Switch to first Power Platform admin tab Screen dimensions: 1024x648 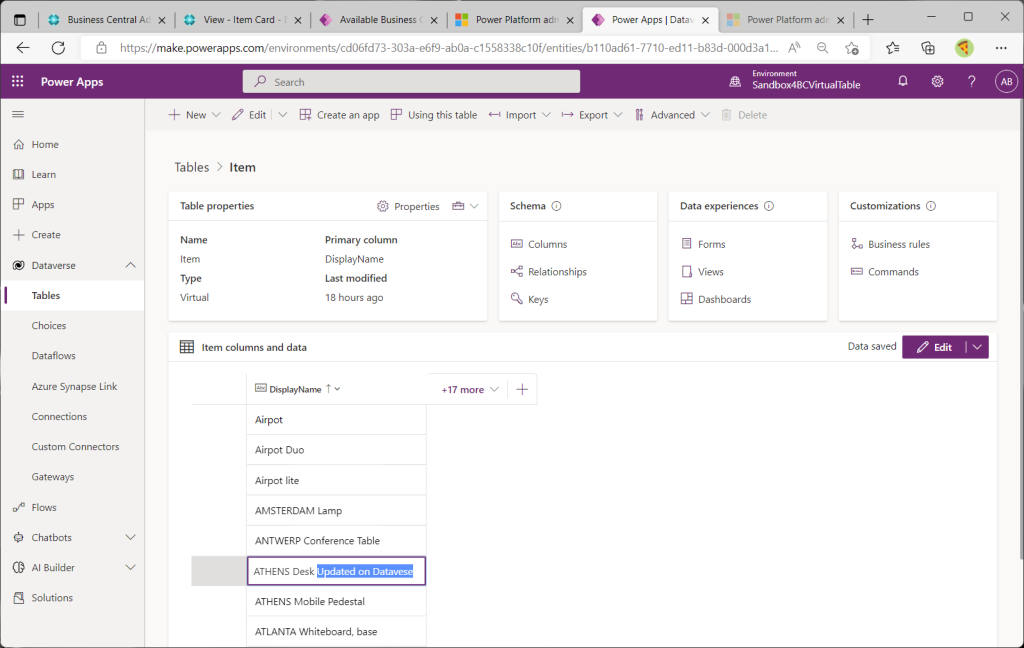(515, 20)
